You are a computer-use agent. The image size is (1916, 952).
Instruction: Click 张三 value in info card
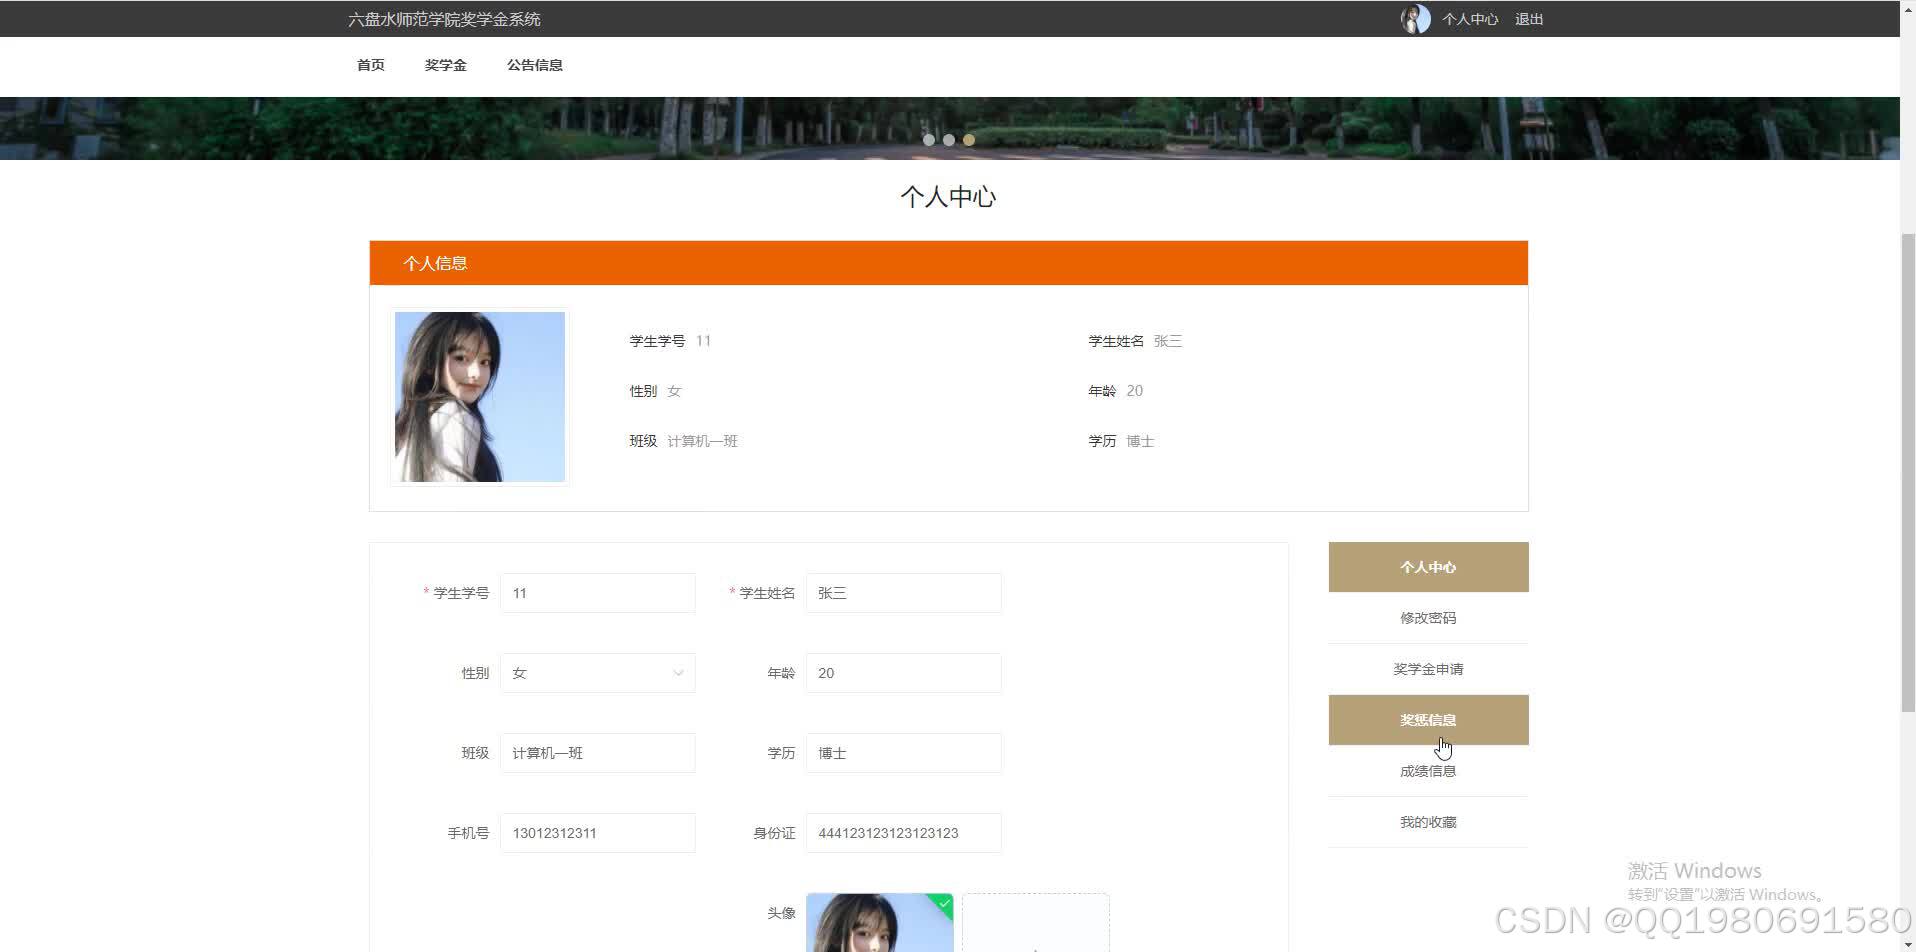coord(1168,341)
